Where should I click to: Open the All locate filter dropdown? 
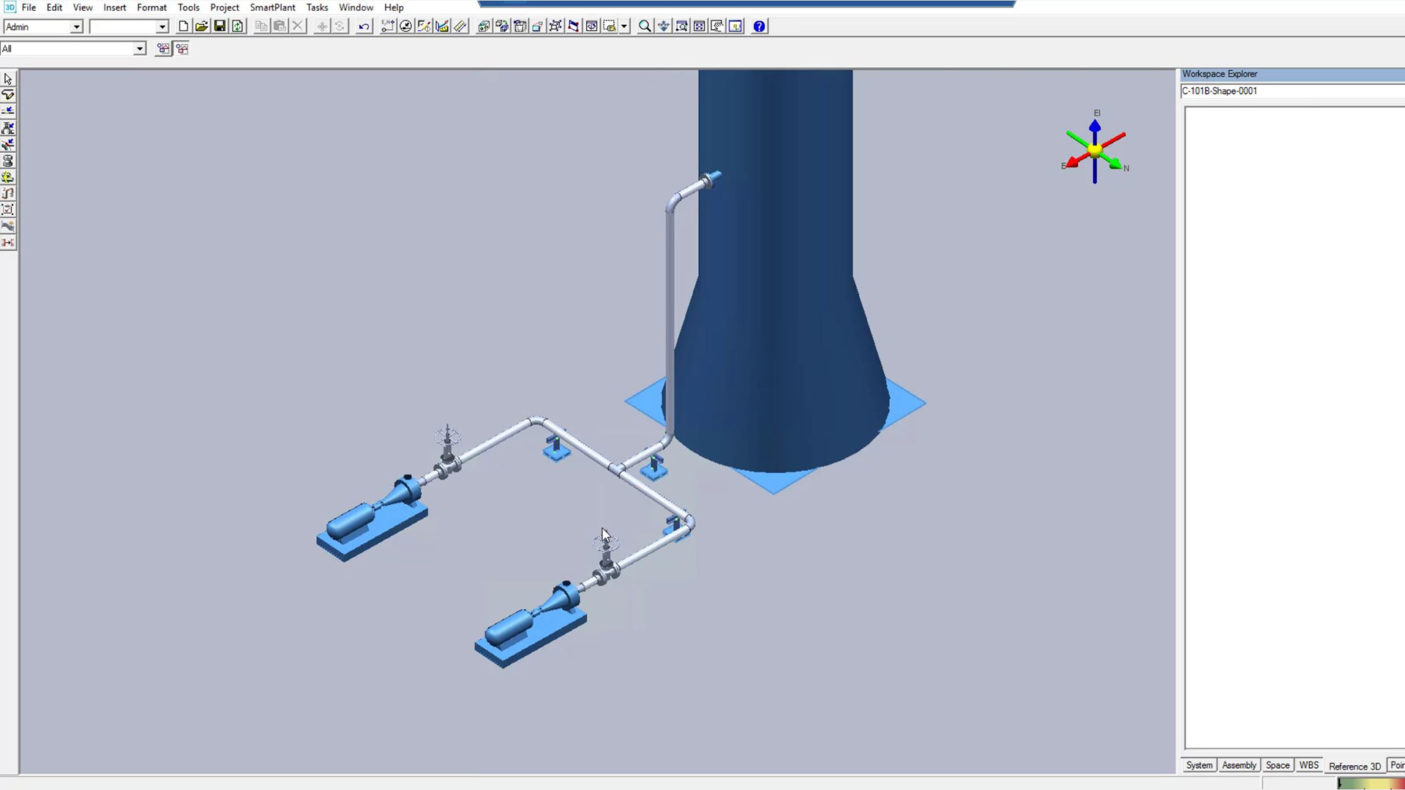point(139,49)
